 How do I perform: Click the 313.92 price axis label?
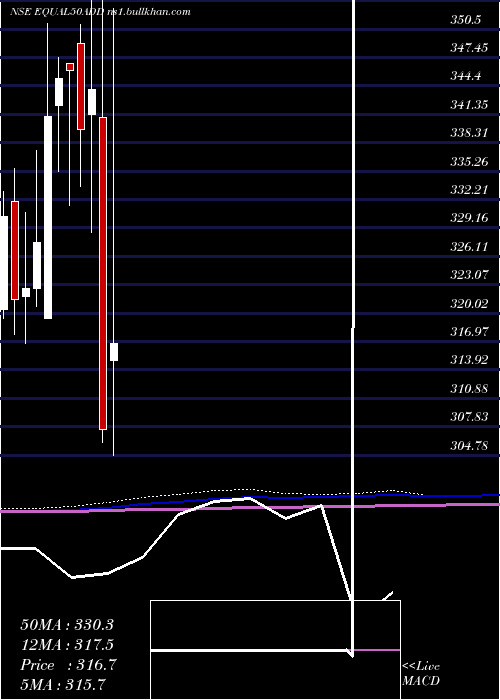pos(469,360)
